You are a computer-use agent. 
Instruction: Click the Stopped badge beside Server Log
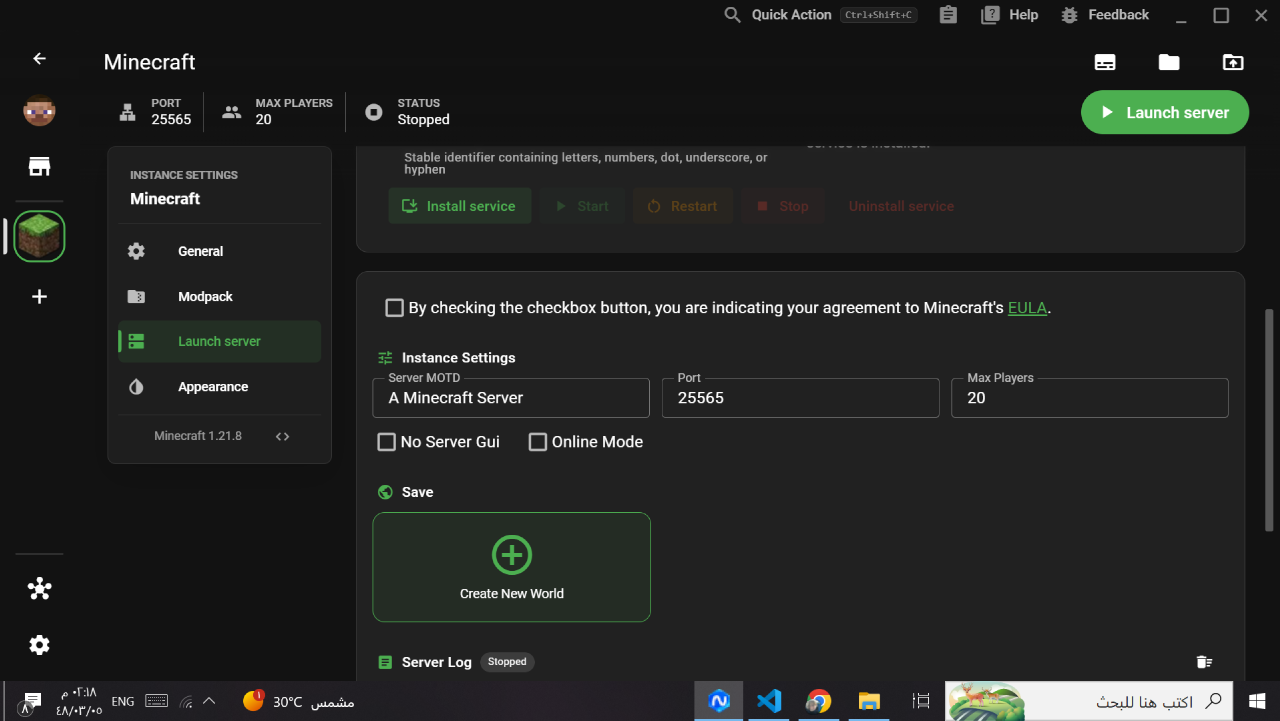(507, 662)
